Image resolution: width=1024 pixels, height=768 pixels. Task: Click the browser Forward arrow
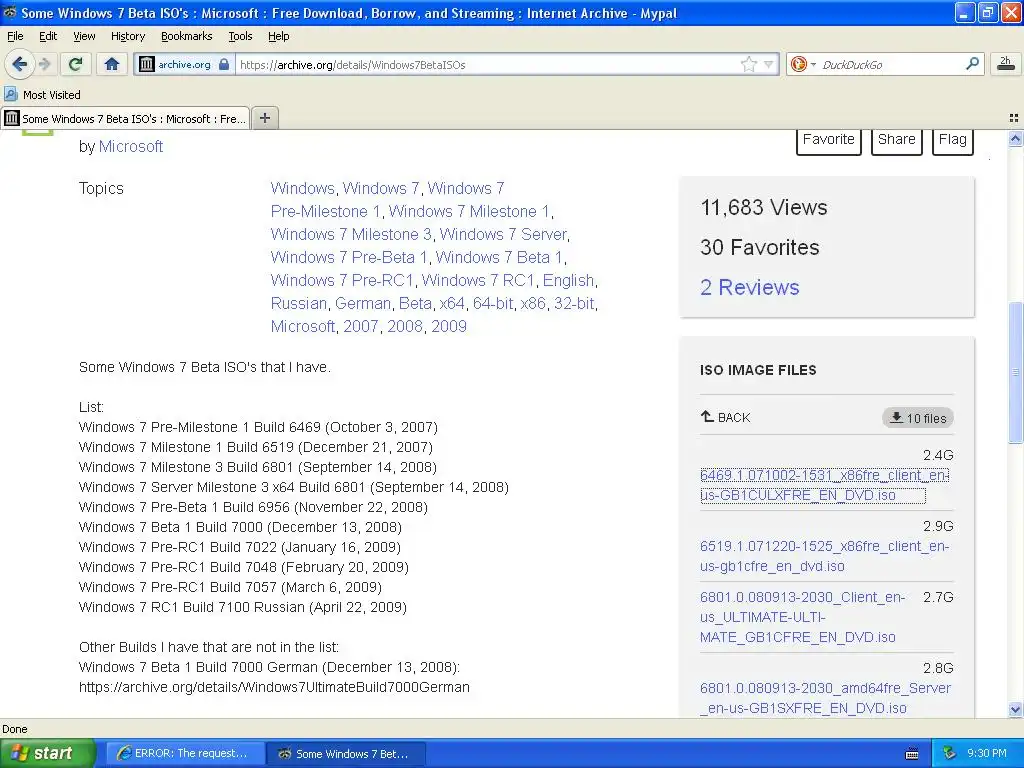click(45, 64)
